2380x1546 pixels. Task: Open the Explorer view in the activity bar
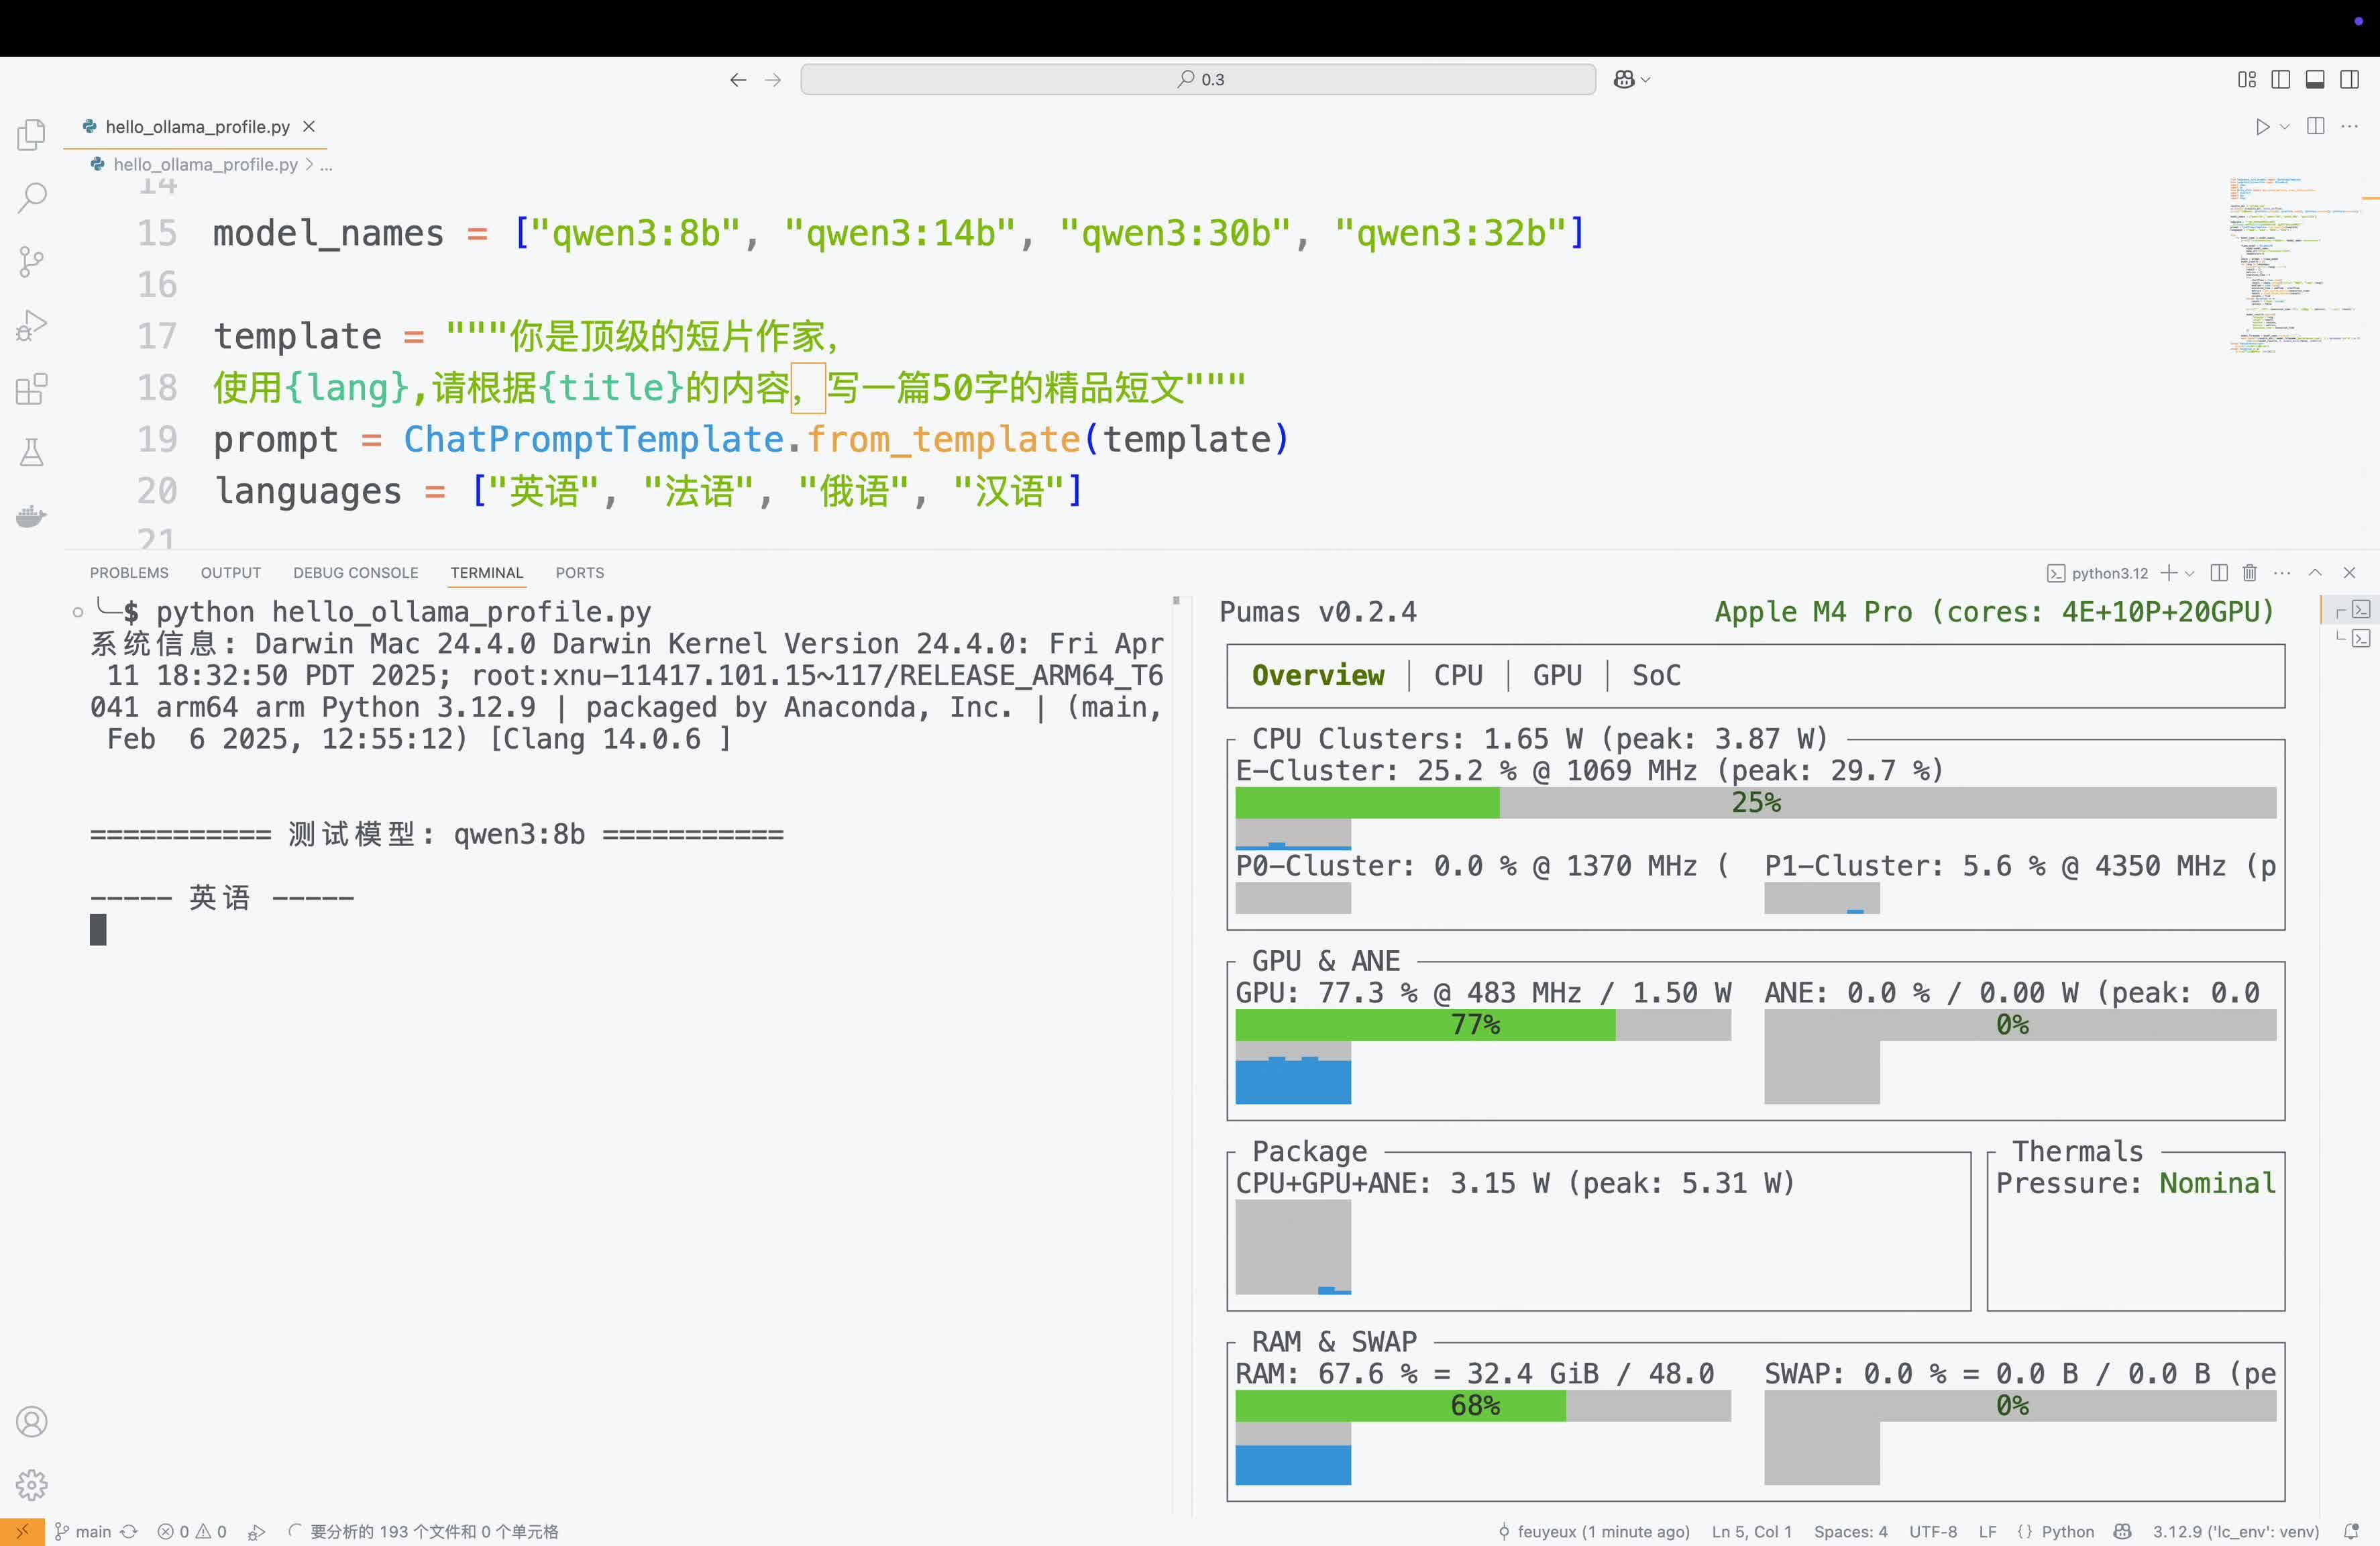[31, 134]
